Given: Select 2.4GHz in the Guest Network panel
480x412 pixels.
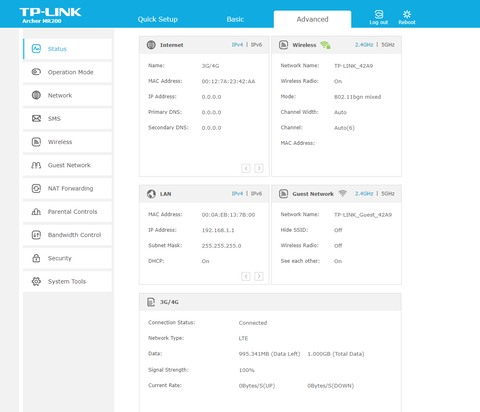Looking at the screenshot, I should point(364,194).
